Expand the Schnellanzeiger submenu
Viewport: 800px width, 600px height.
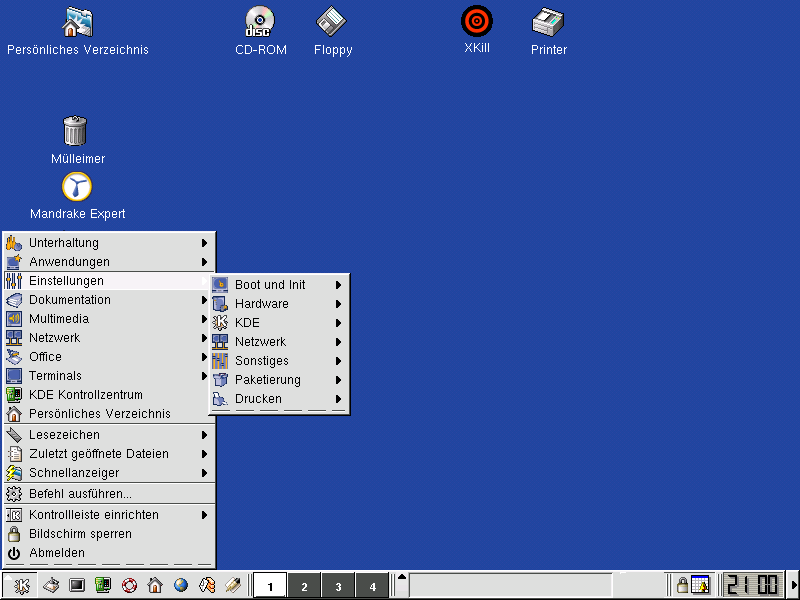tap(109, 473)
